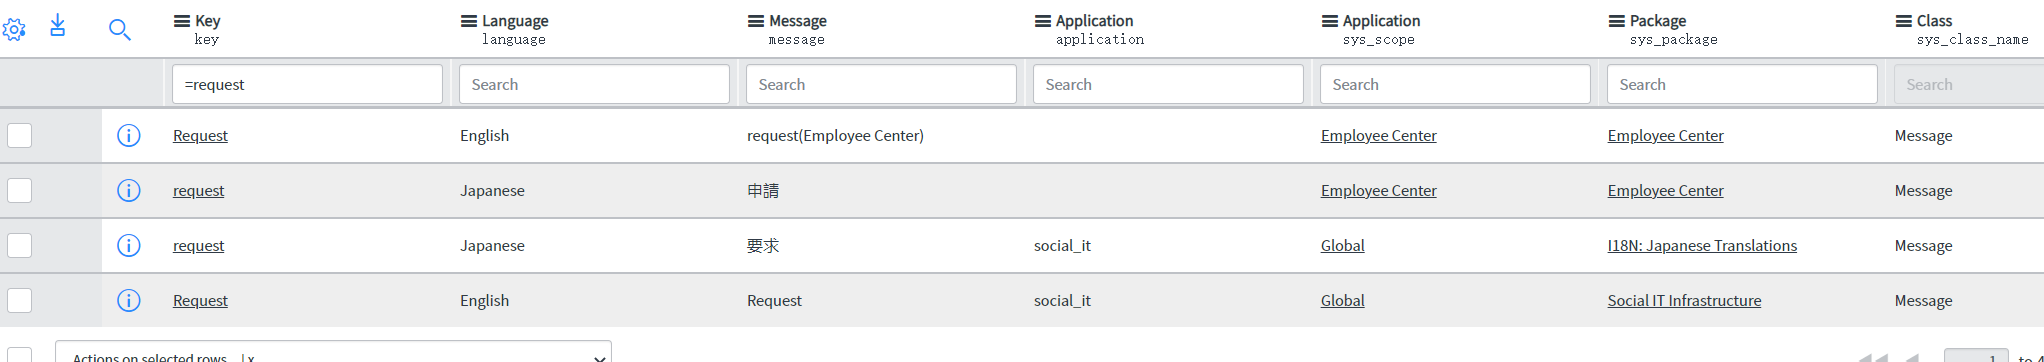Open the Social IT Infrastructure package link
Screen dimensions: 2044x362
(1684, 300)
